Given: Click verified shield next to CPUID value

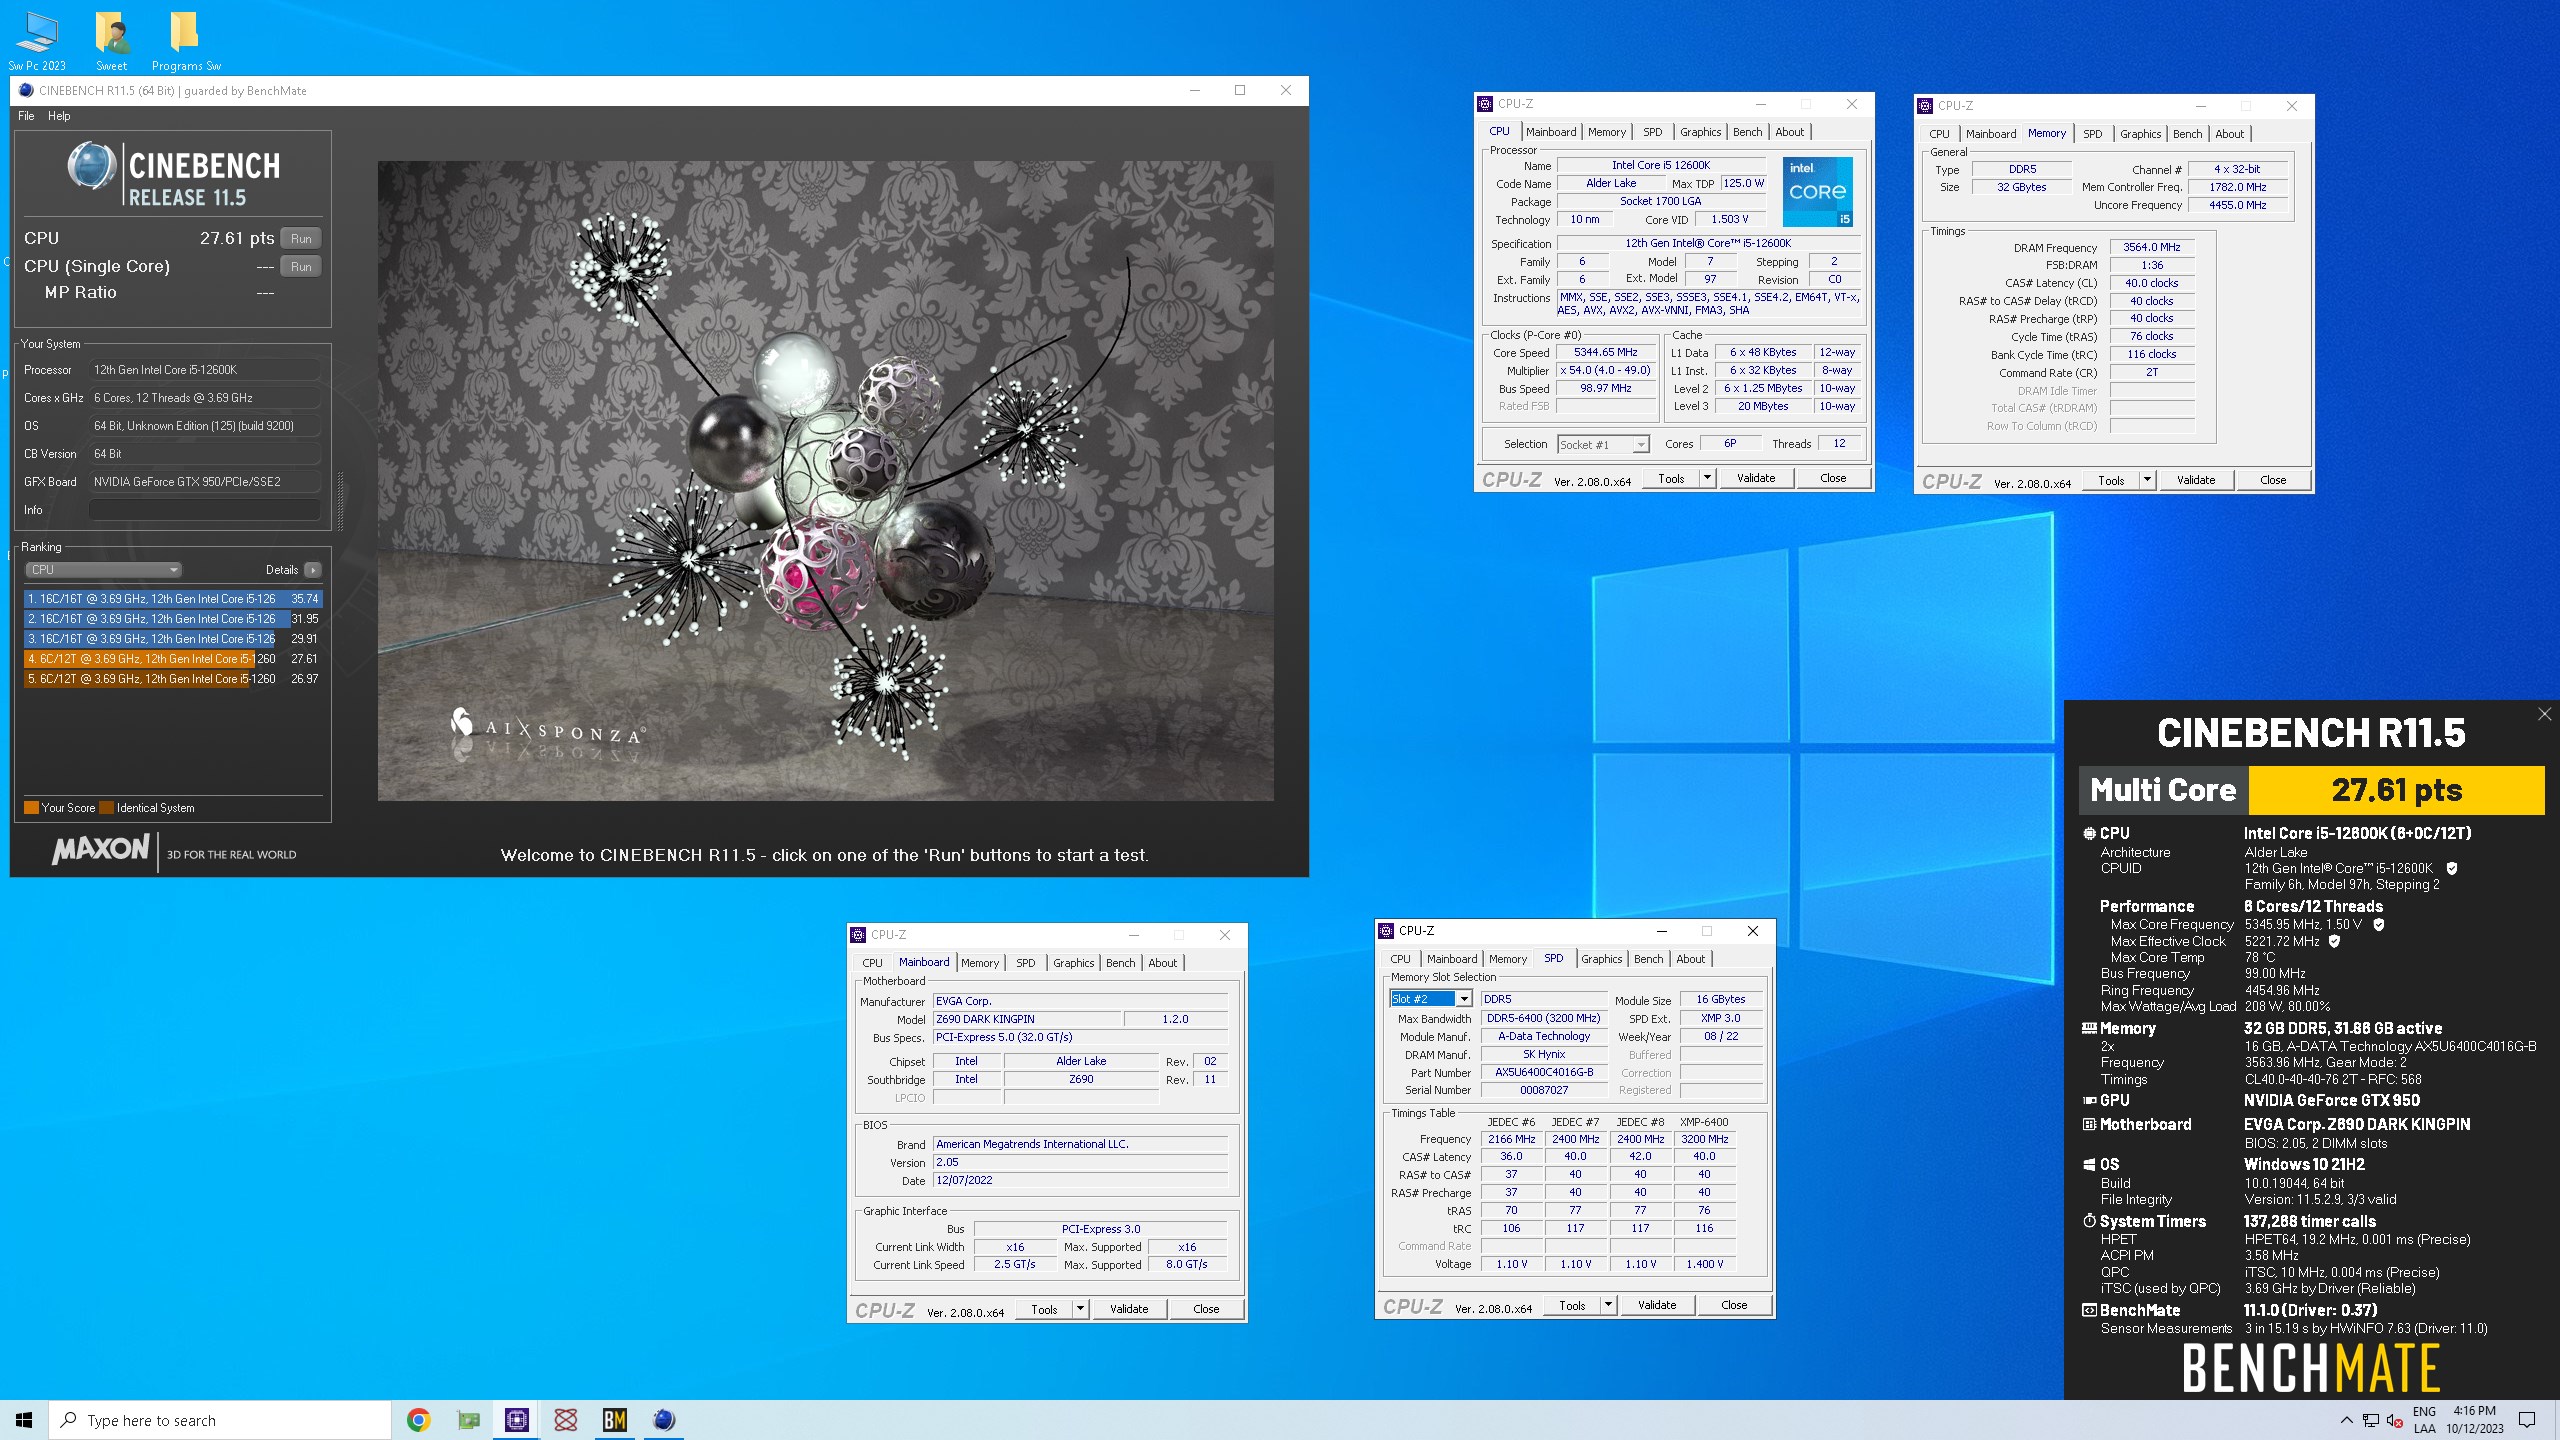Looking at the screenshot, I should [x=2452, y=869].
